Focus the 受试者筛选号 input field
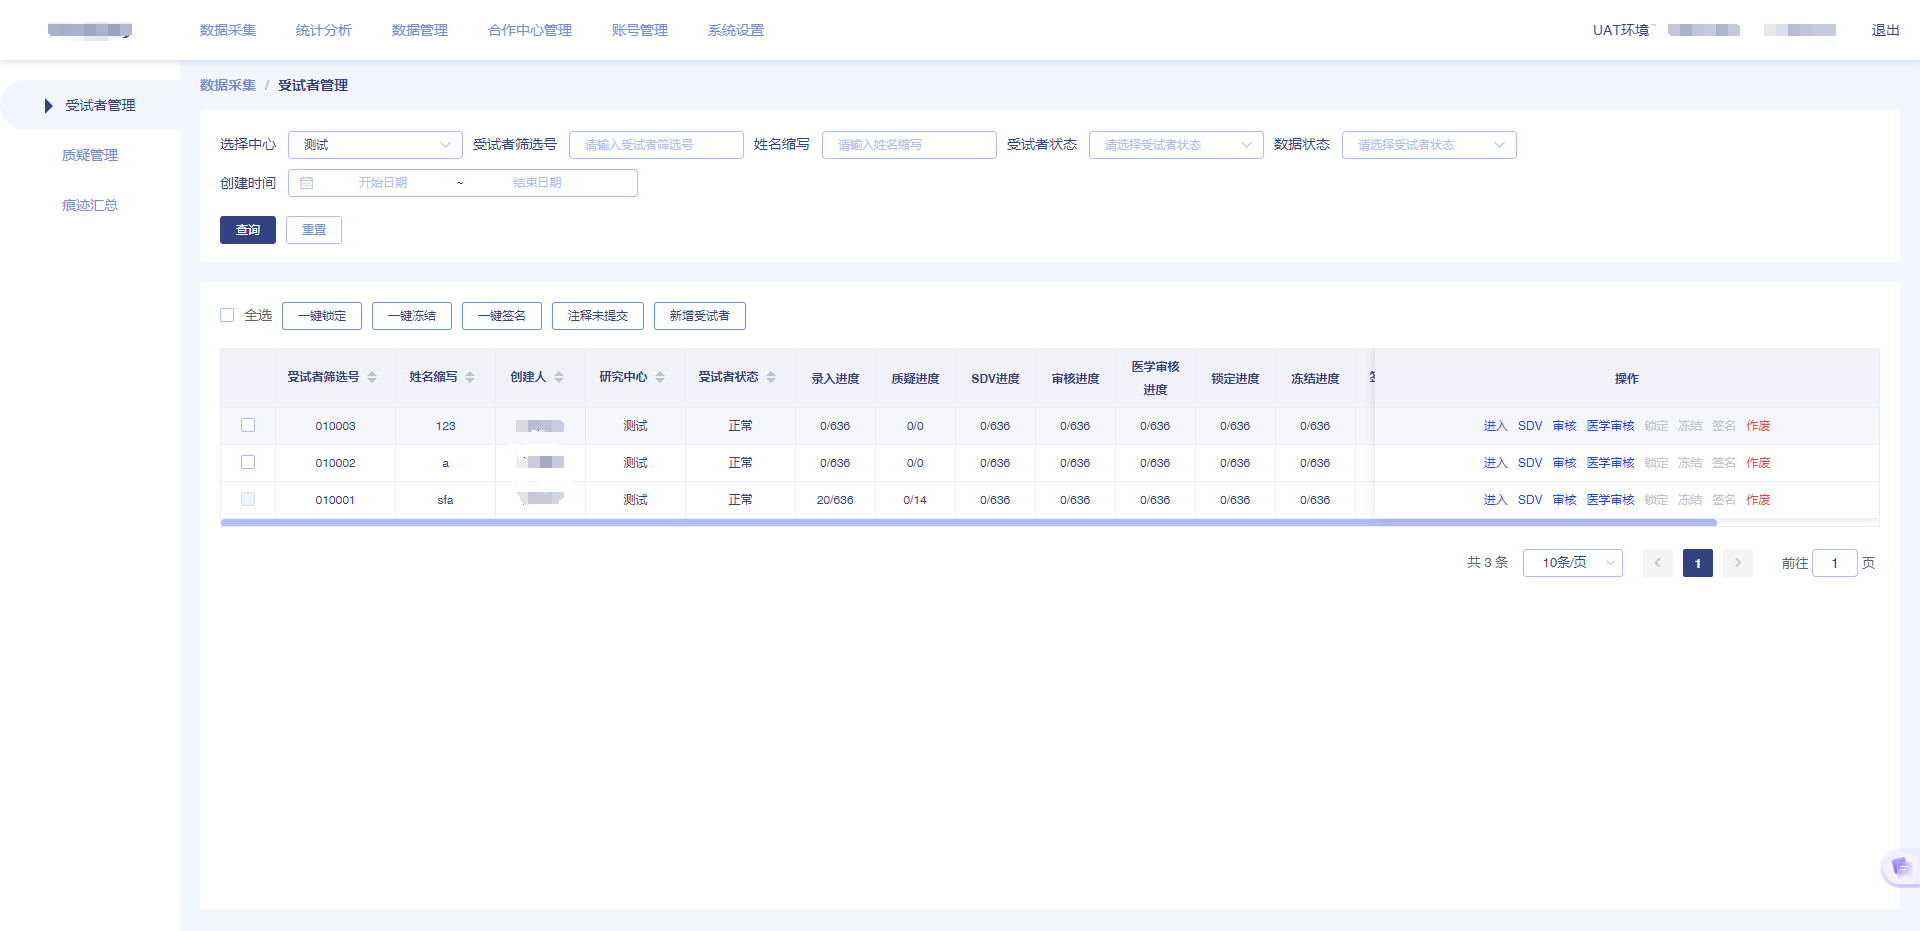Viewport: 1920px width, 931px height. [656, 145]
